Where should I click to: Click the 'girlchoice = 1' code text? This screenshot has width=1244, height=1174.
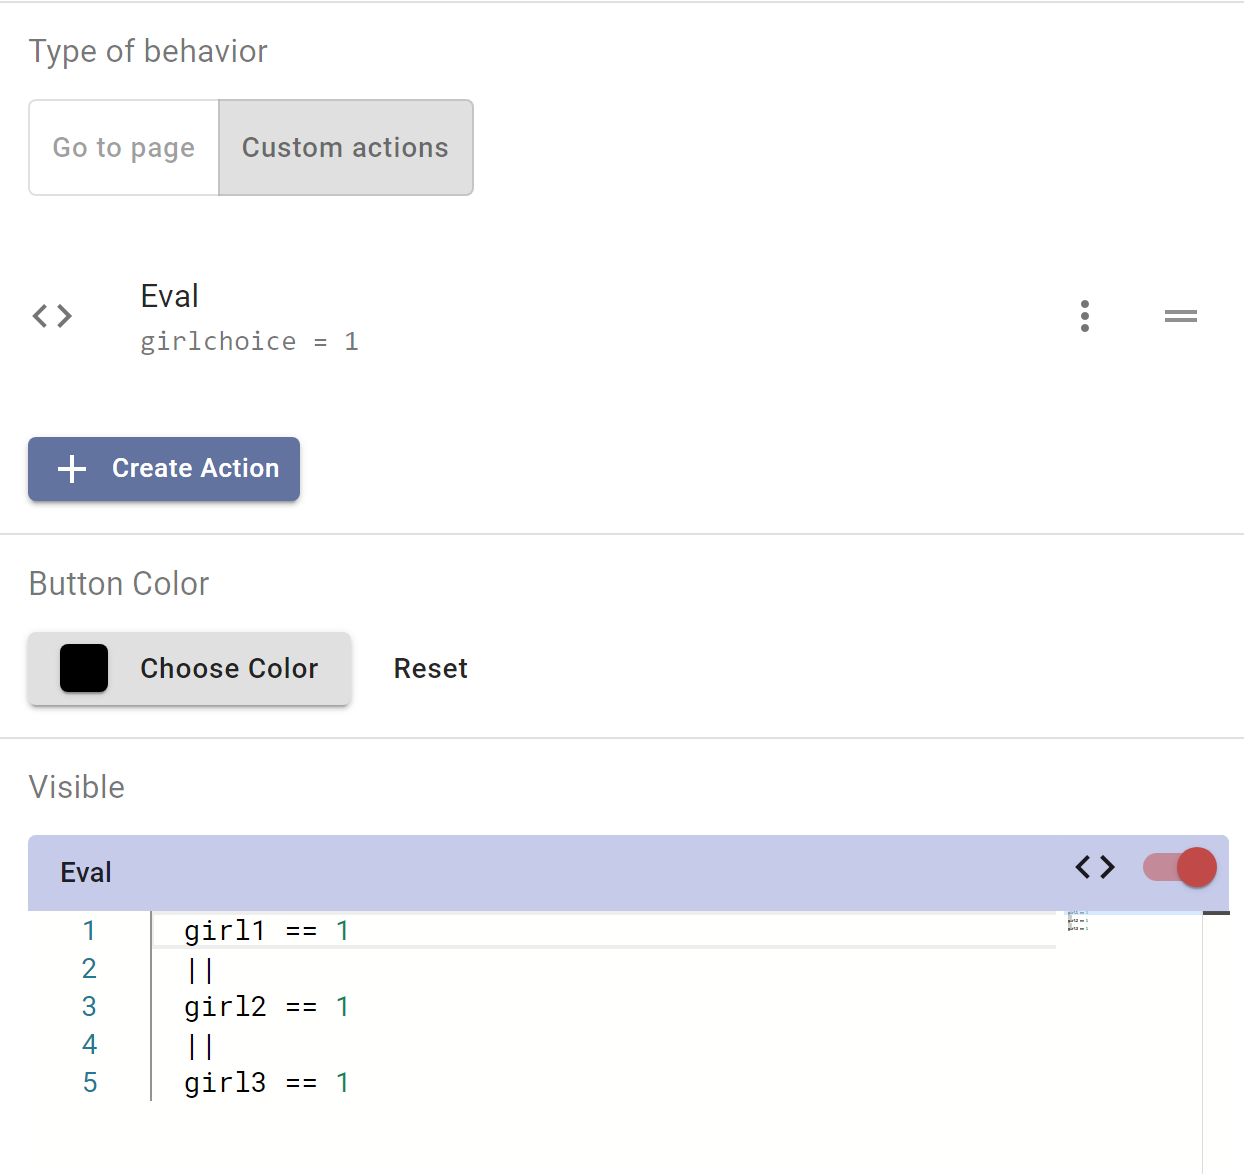[249, 342]
